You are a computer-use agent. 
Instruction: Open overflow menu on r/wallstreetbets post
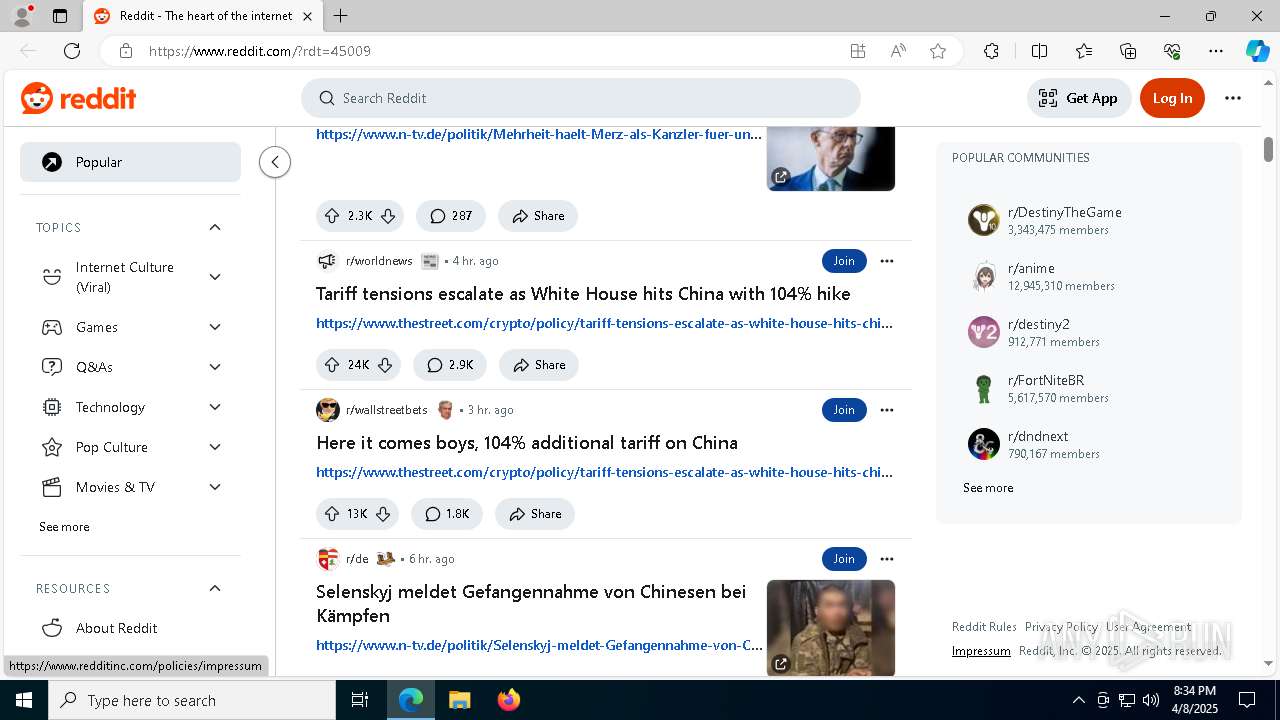tap(886, 410)
